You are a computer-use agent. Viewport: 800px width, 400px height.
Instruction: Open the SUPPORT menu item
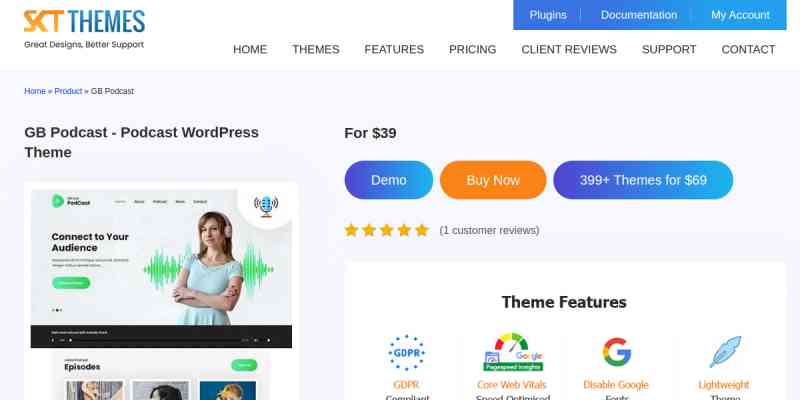pyautogui.click(x=669, y=49)
